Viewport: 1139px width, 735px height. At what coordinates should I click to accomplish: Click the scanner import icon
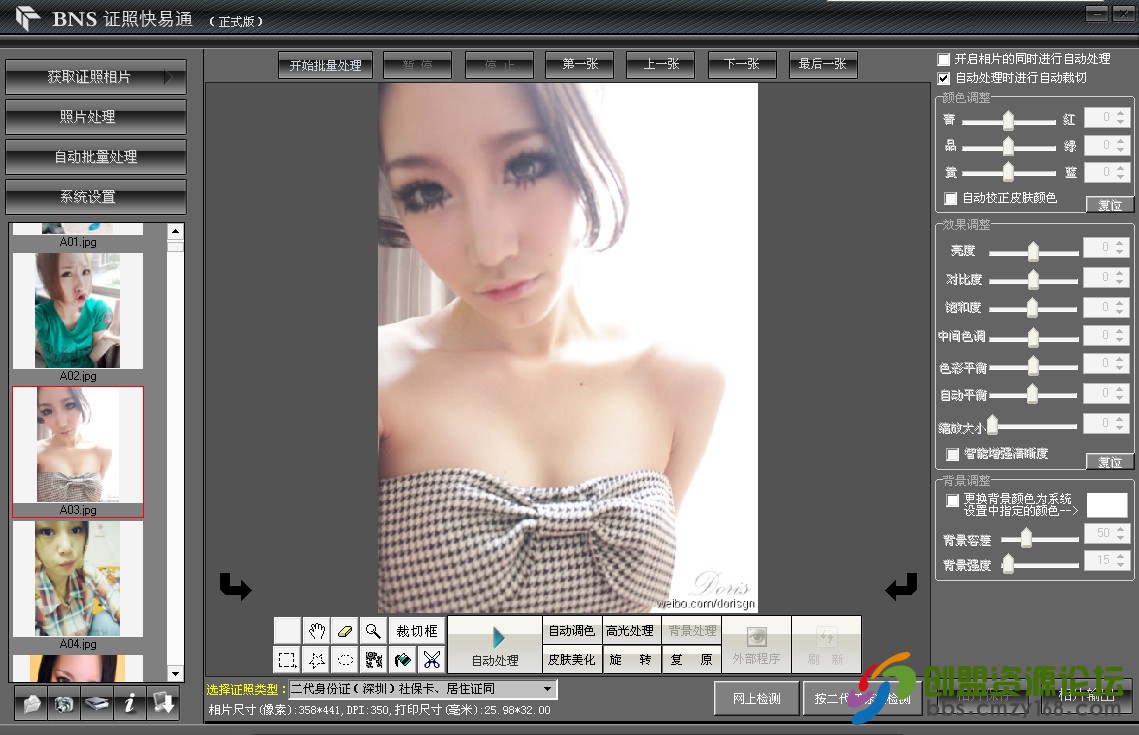(97, 703)
